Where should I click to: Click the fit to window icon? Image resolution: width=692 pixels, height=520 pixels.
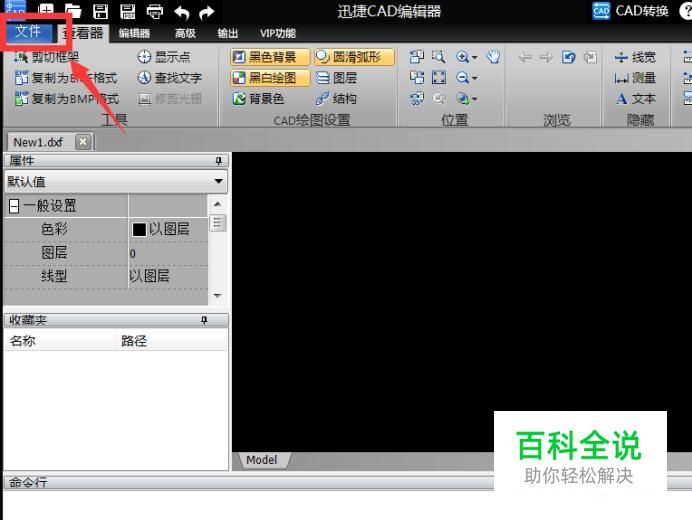439,78
